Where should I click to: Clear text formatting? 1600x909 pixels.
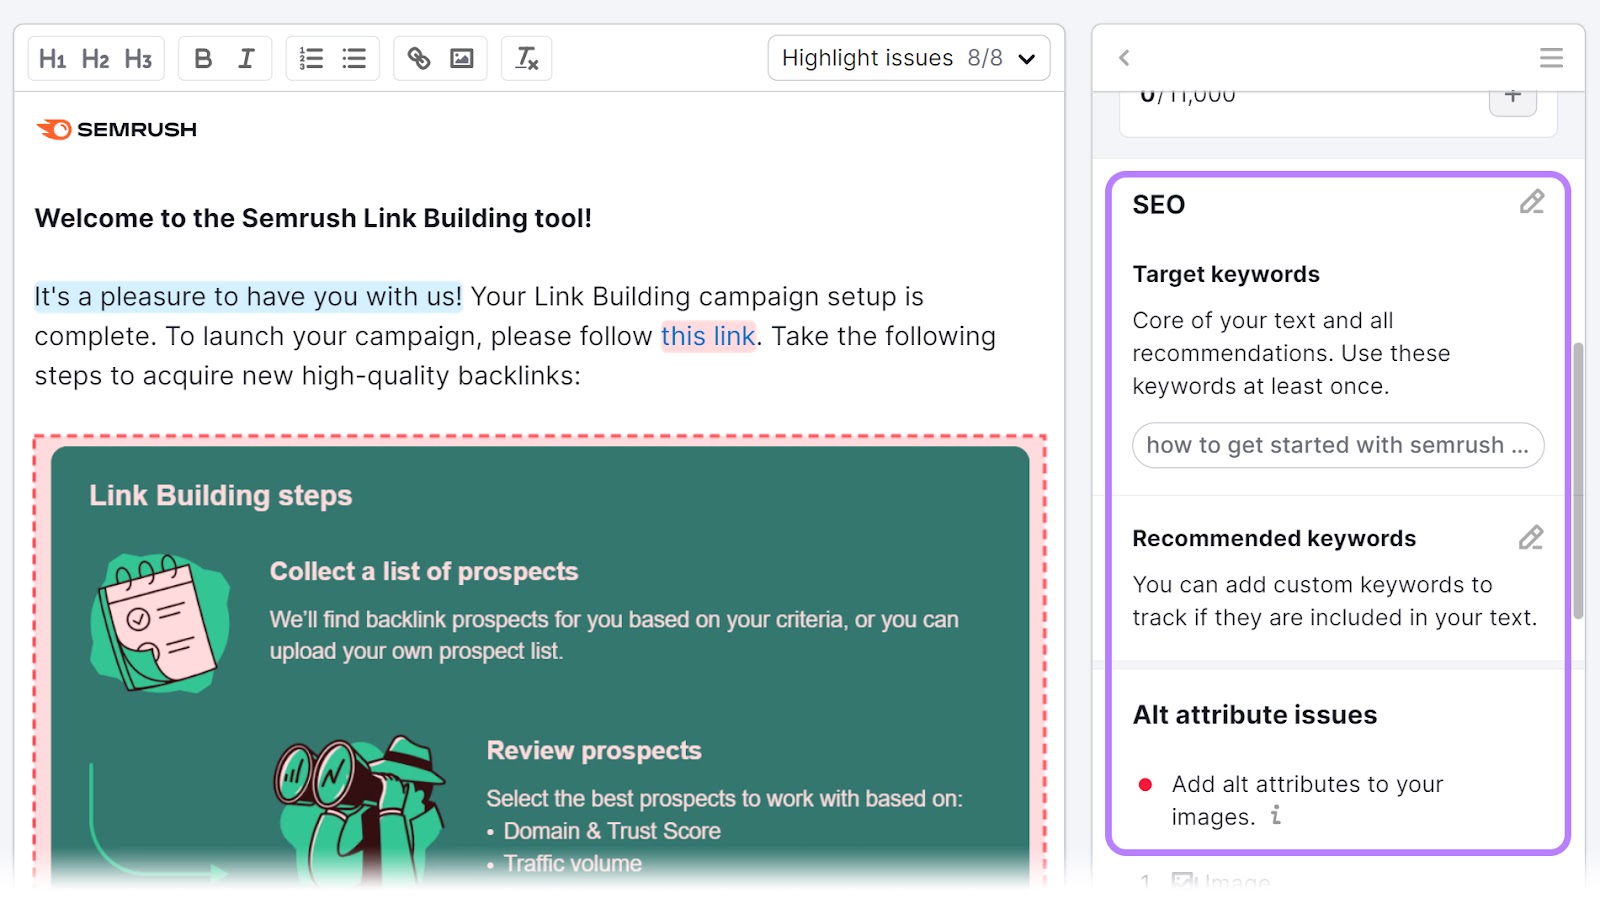pos(526,58)
